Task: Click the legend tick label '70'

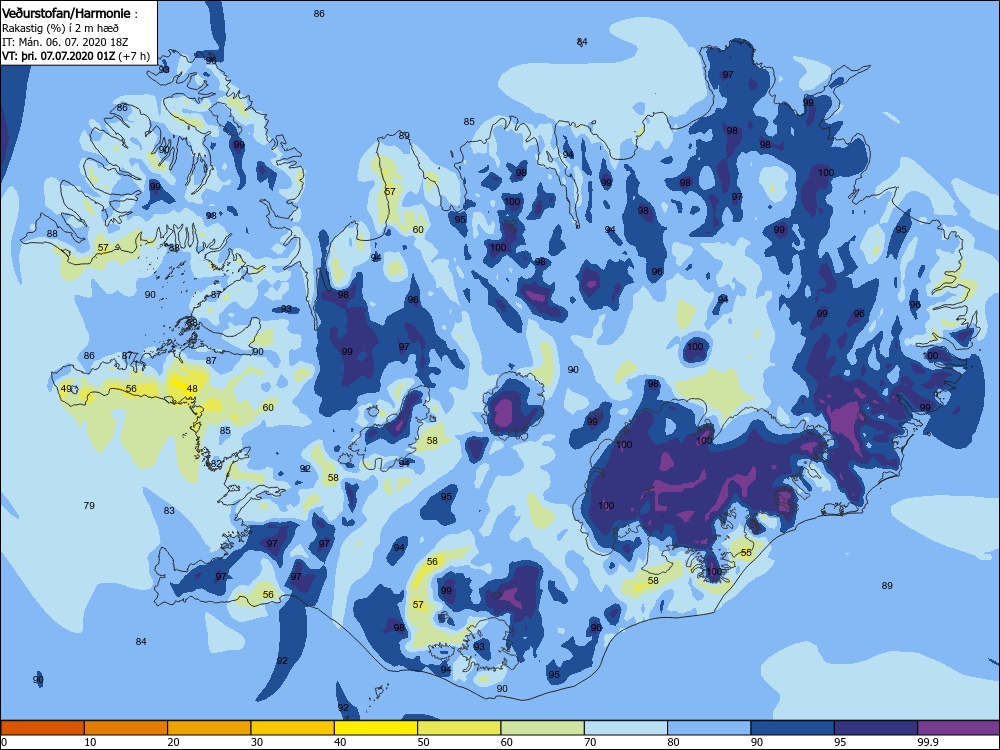Action: (591, 742)
